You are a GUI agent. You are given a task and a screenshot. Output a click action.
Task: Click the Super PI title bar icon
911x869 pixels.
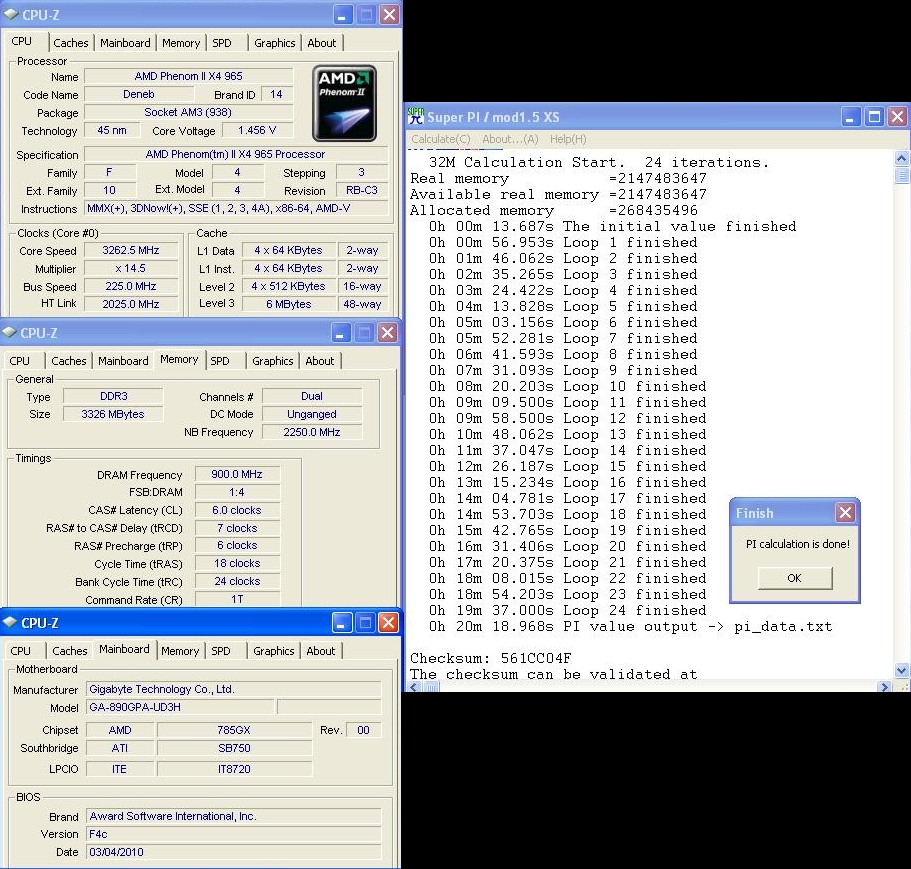(416, 117)
